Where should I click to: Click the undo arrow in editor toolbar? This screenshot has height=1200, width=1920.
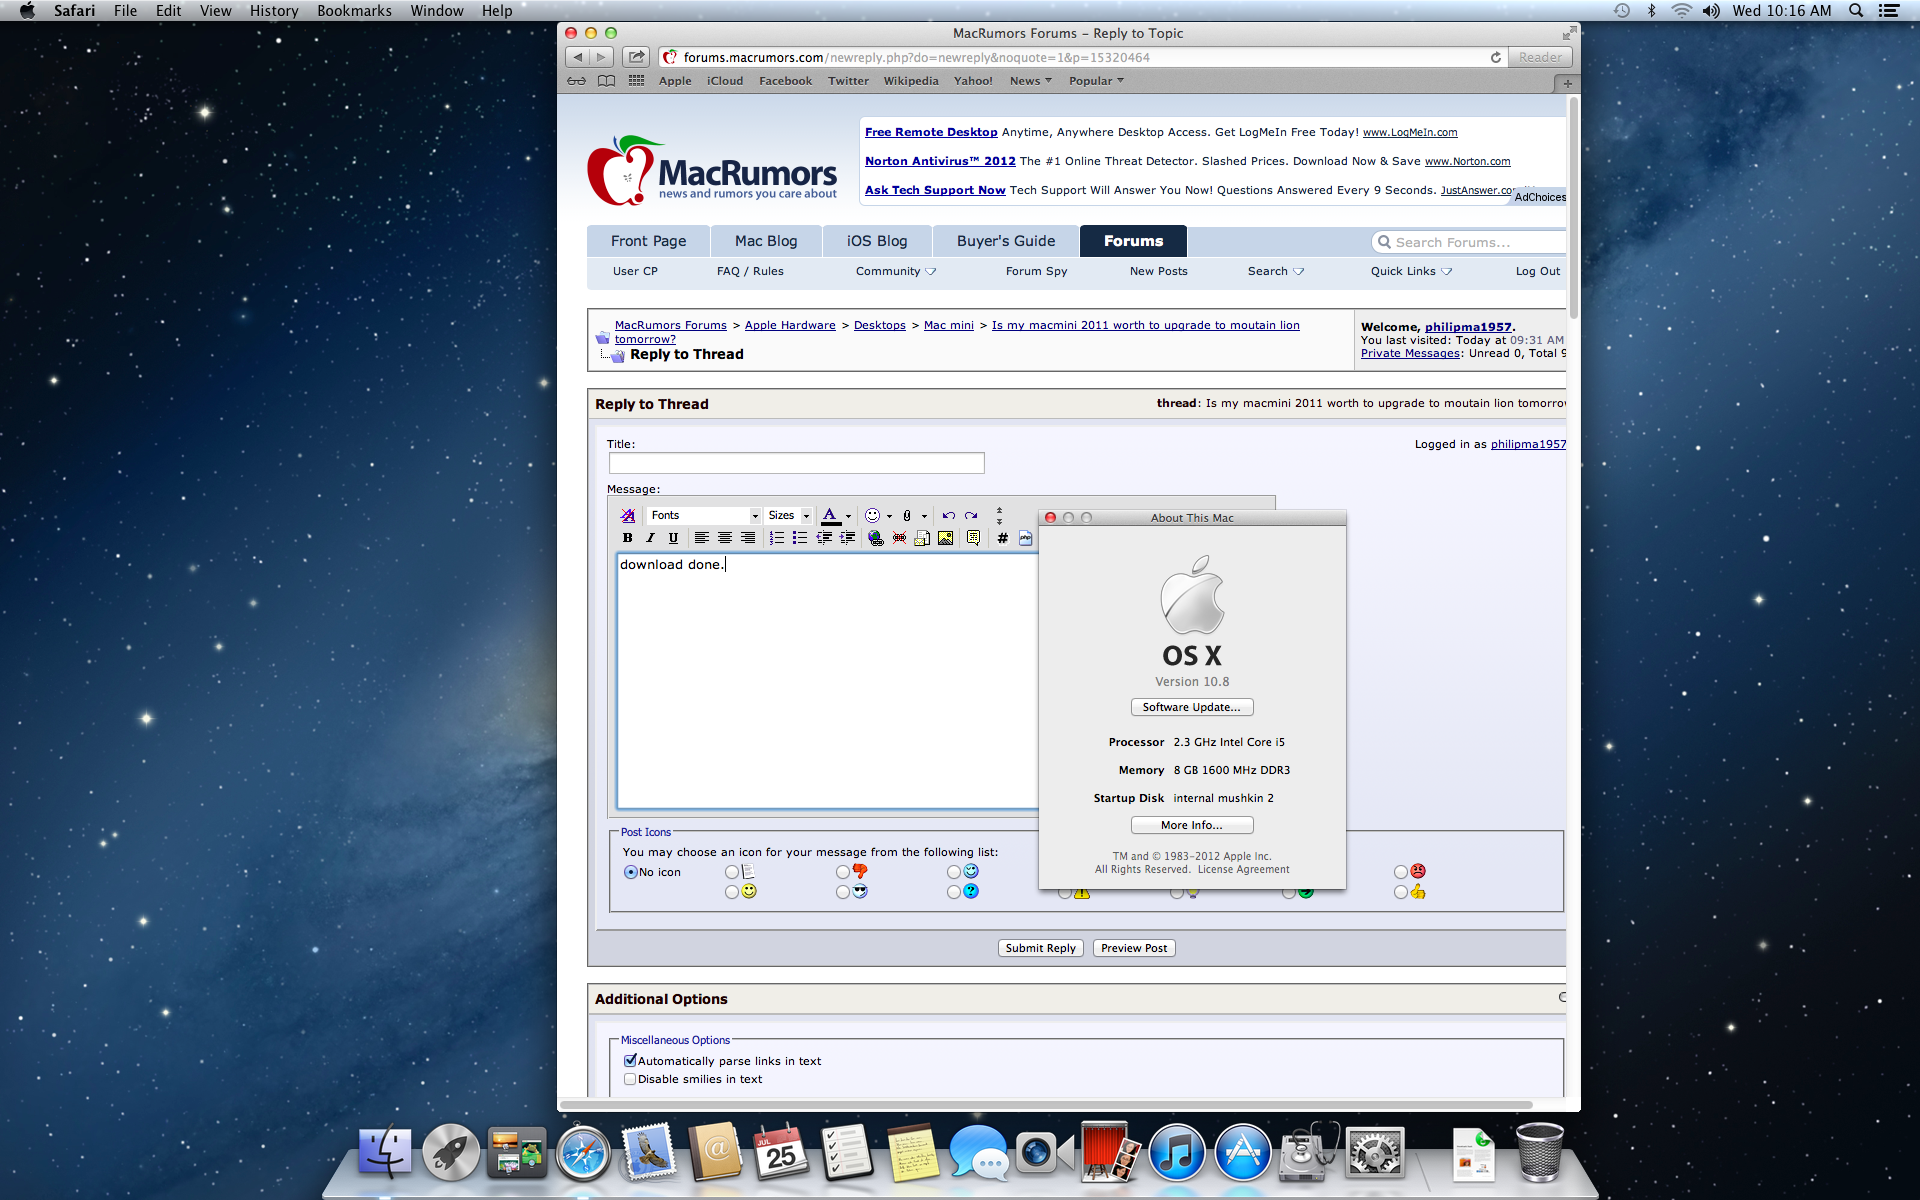(x=948, y=516)
